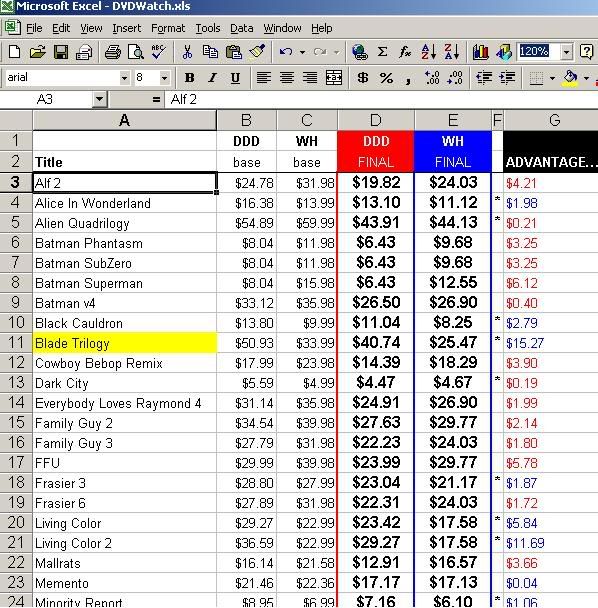Increase decimal places
This screenshot has height=608, width=598.
[432, 78]
